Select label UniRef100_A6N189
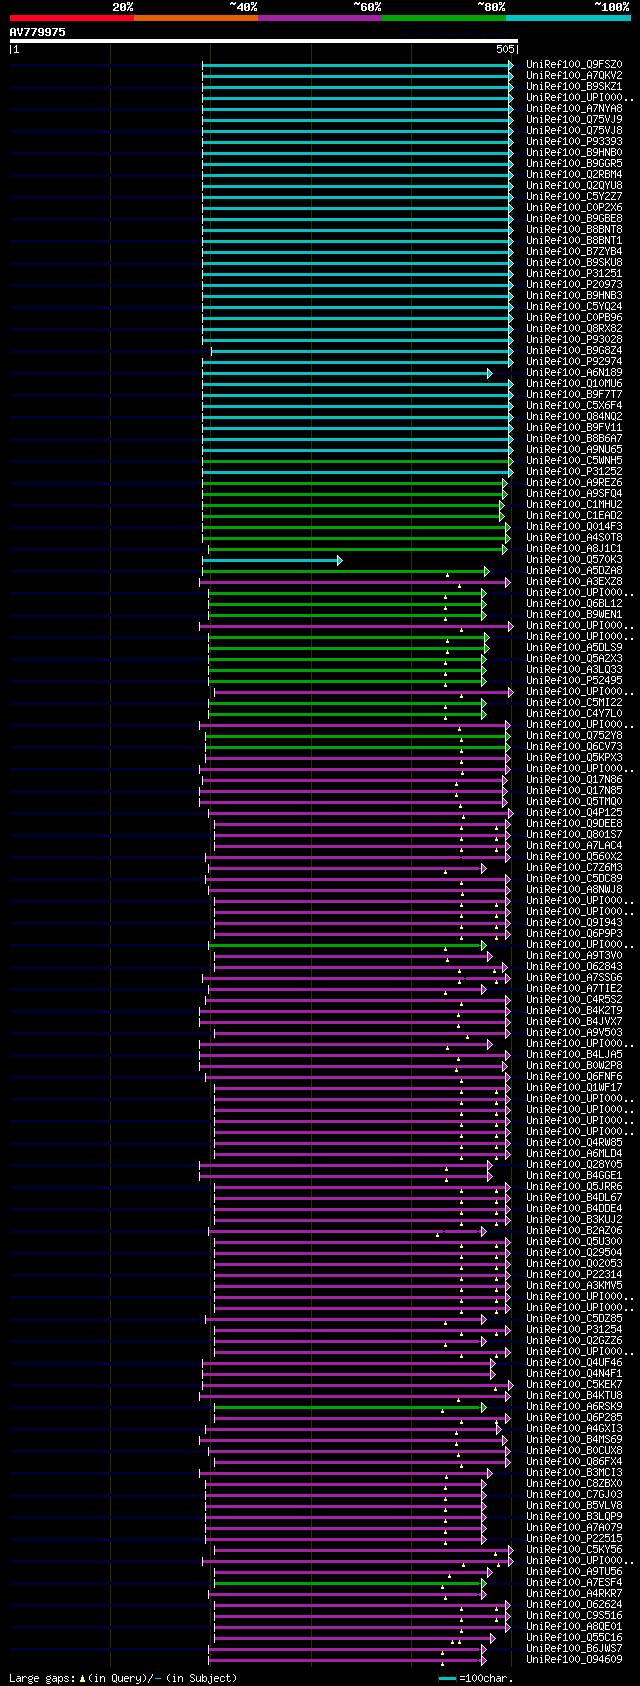This screenshot has width=640, height=1686. tap(574, 372)
